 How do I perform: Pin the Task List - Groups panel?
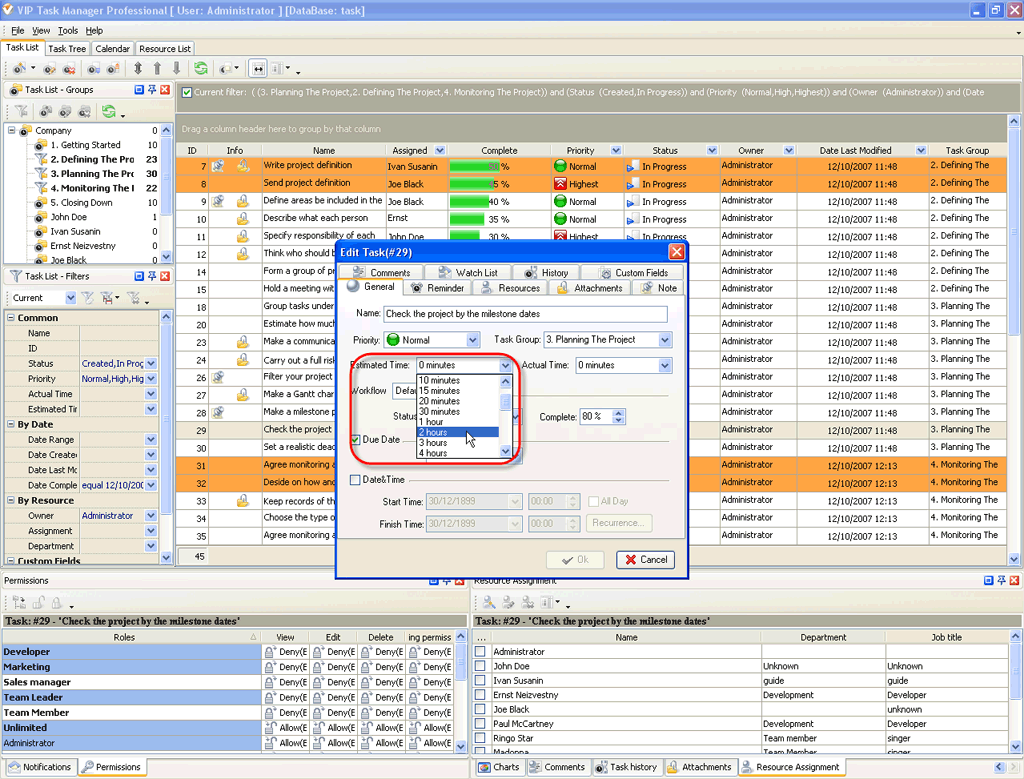tap(152, 89)
